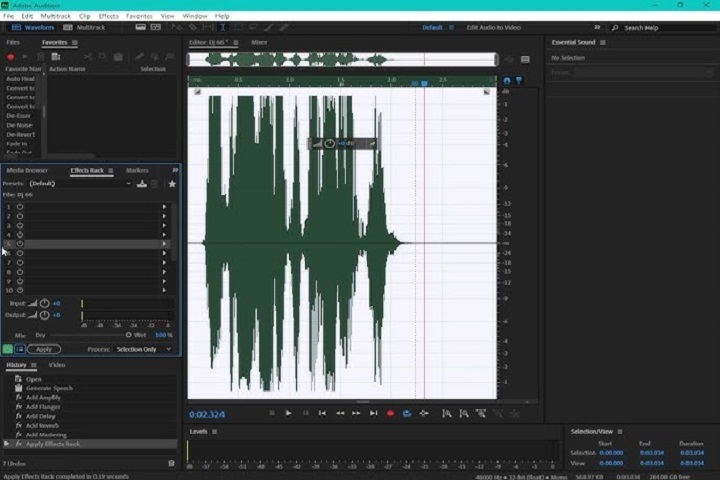
Task: Click the Rewind transport icon
Action: click(340, 413)
